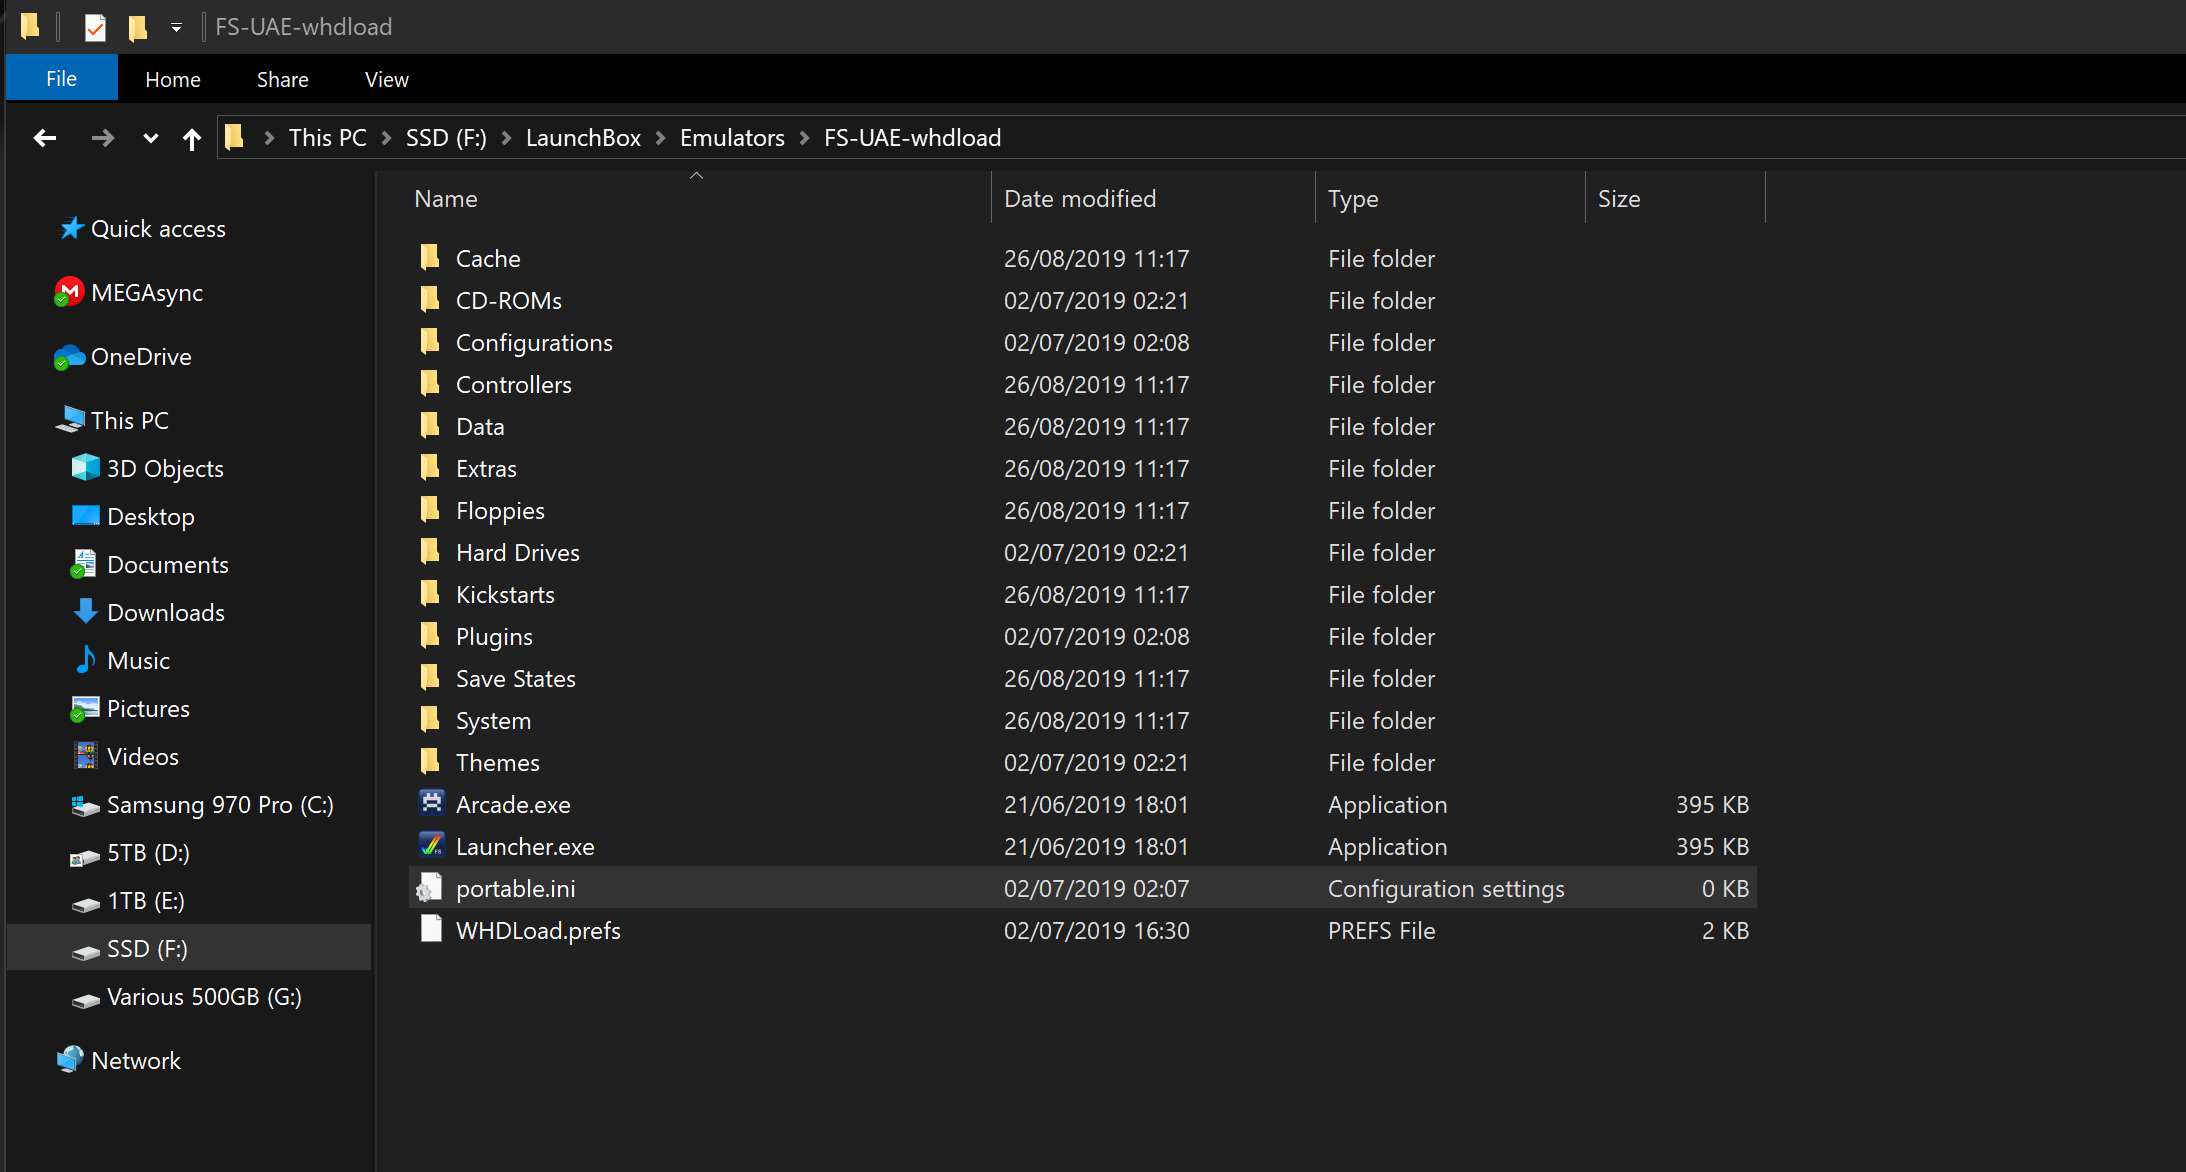
Task: Click the Kickstarts folder icon
Action: coord(430,593)
